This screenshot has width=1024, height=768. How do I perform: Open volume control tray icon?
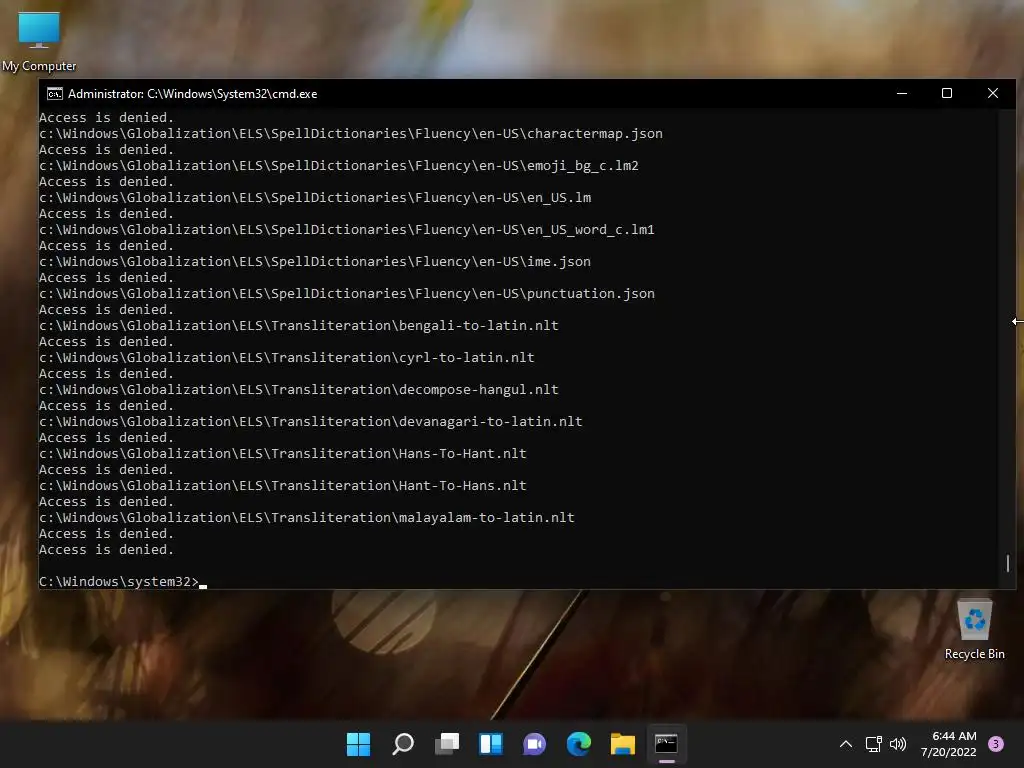[898, 744]
